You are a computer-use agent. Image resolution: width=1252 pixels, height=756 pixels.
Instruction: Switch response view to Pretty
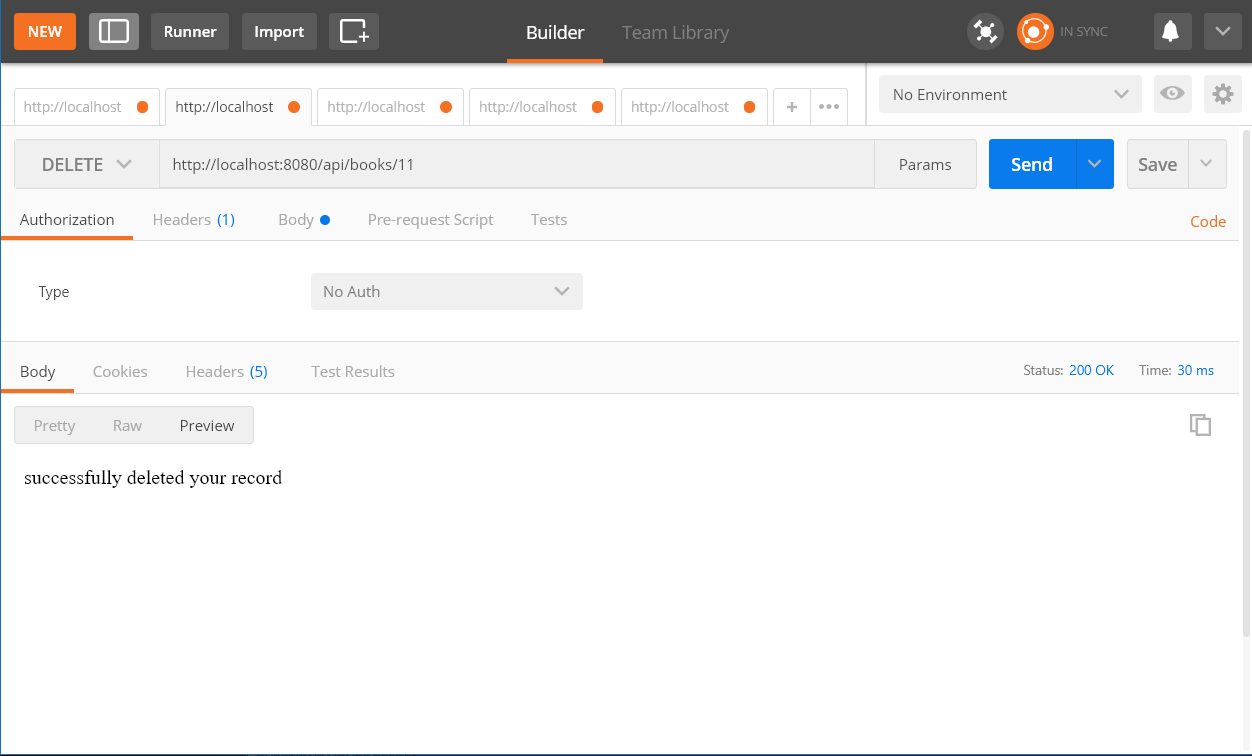tap(54, 425)
